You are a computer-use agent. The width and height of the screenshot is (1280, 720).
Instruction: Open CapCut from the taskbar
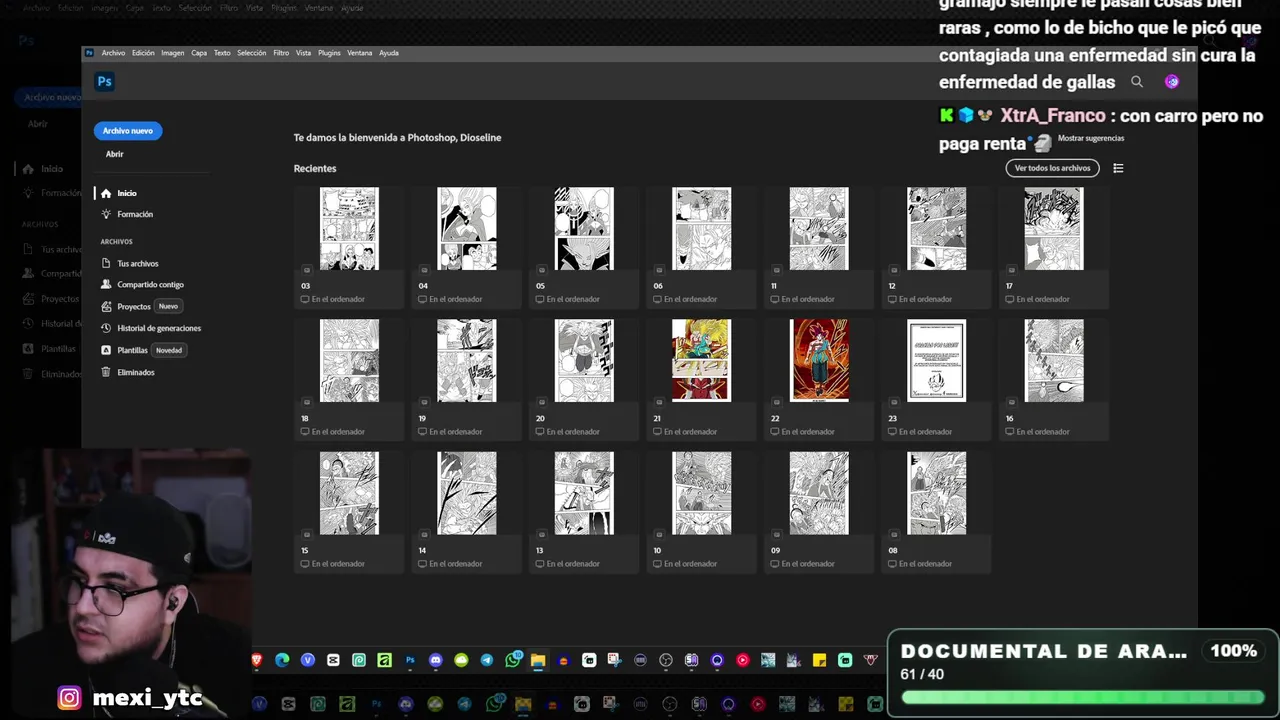[333, 660]
